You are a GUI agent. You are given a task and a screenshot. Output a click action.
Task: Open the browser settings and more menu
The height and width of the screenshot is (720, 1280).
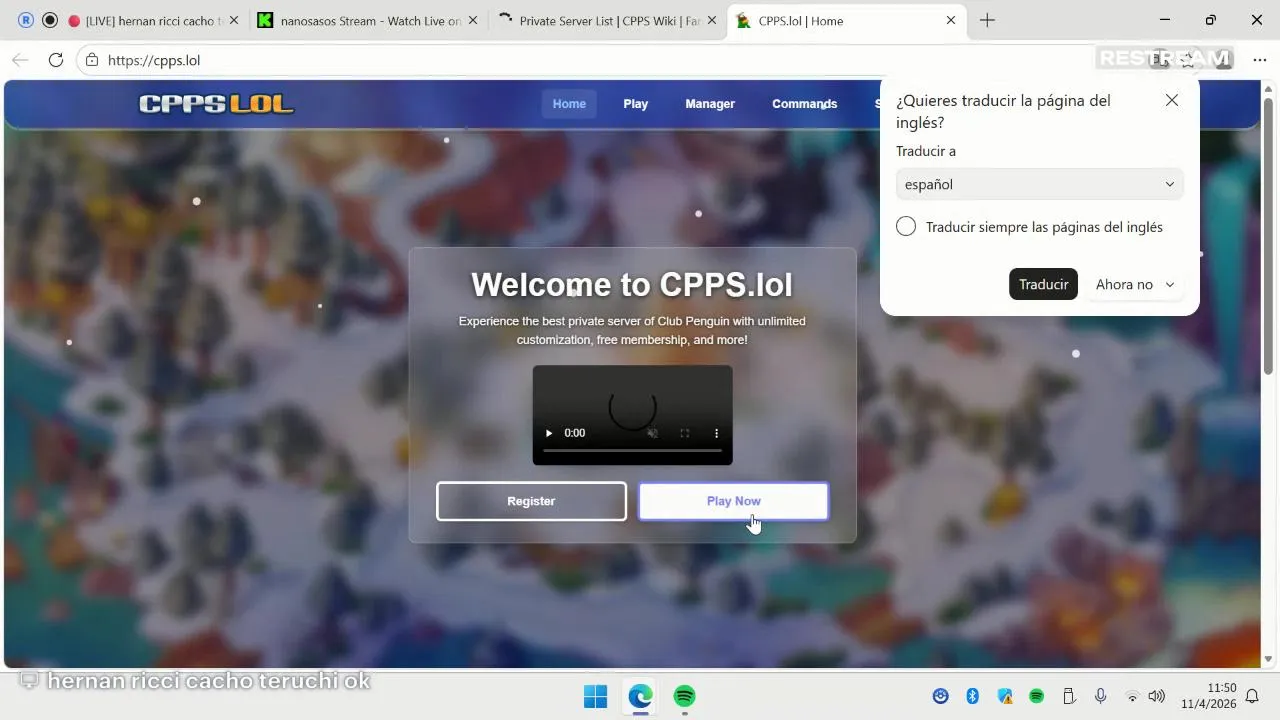[x=1259, y=60]
